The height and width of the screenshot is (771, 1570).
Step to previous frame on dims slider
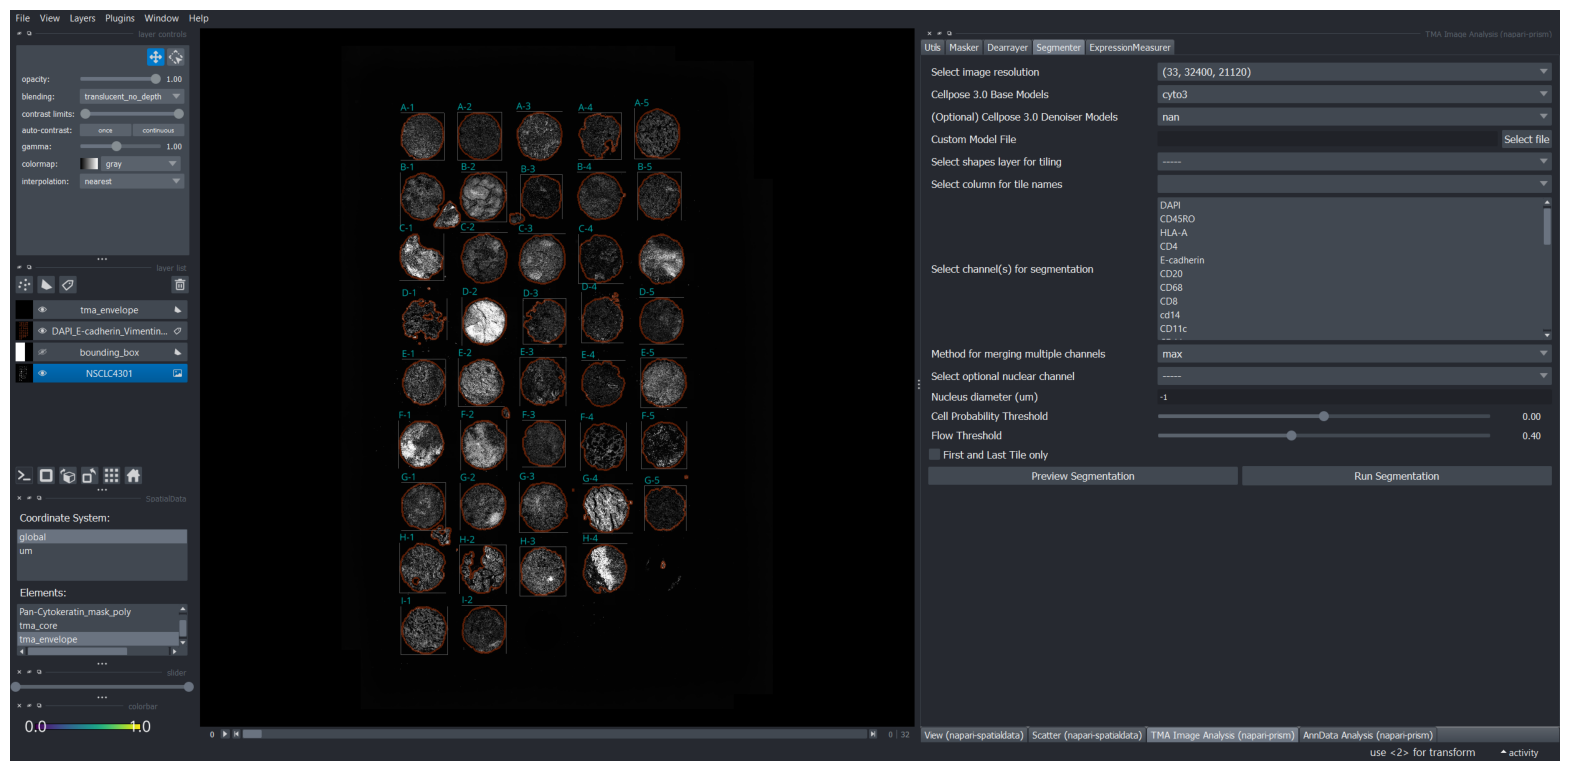point(236,734)
